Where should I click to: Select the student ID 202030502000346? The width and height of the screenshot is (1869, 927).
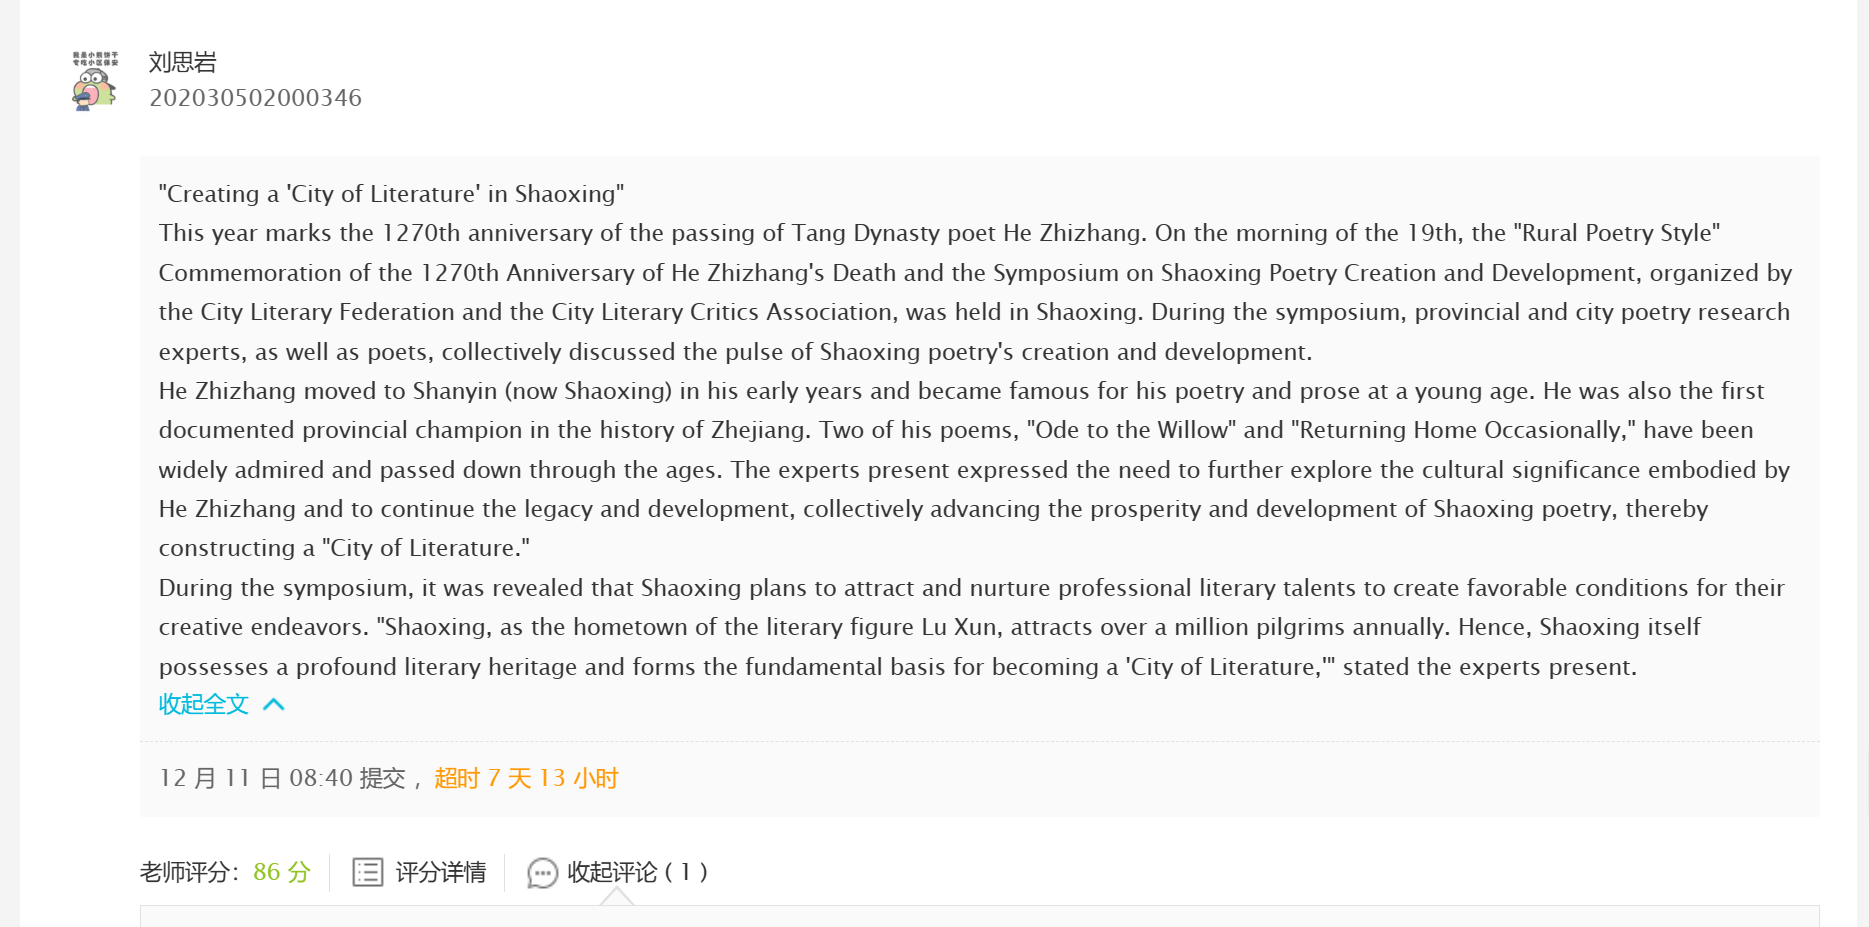(255, 98)
